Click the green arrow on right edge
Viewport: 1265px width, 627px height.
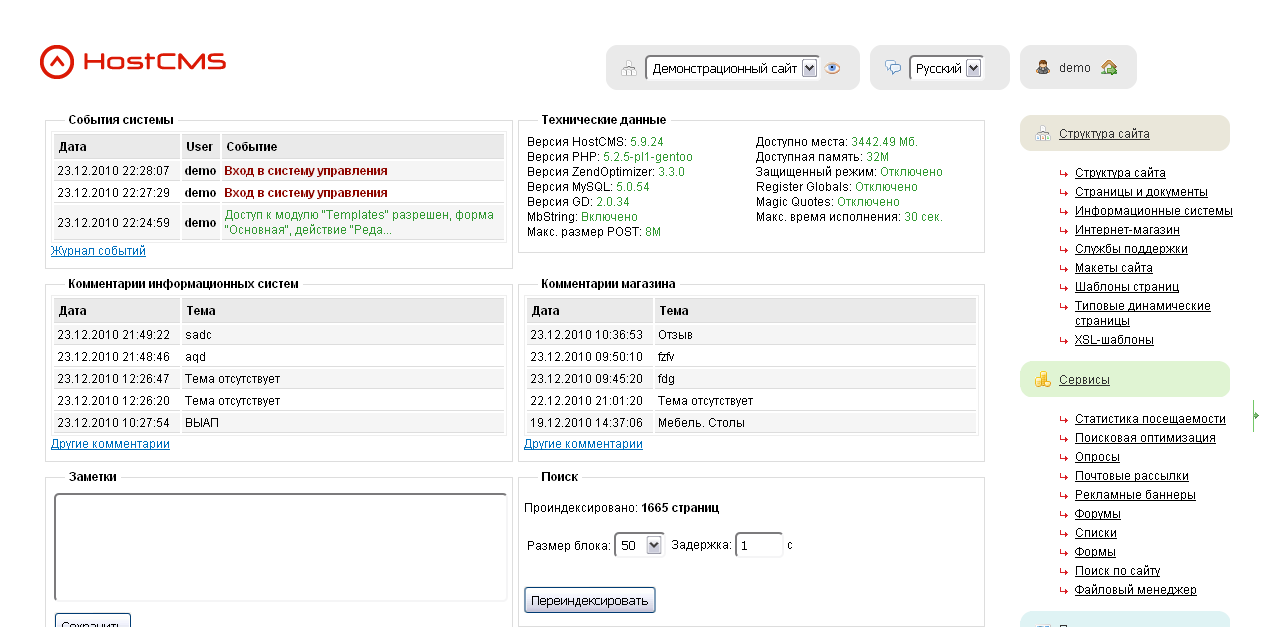coord(1256,415)
